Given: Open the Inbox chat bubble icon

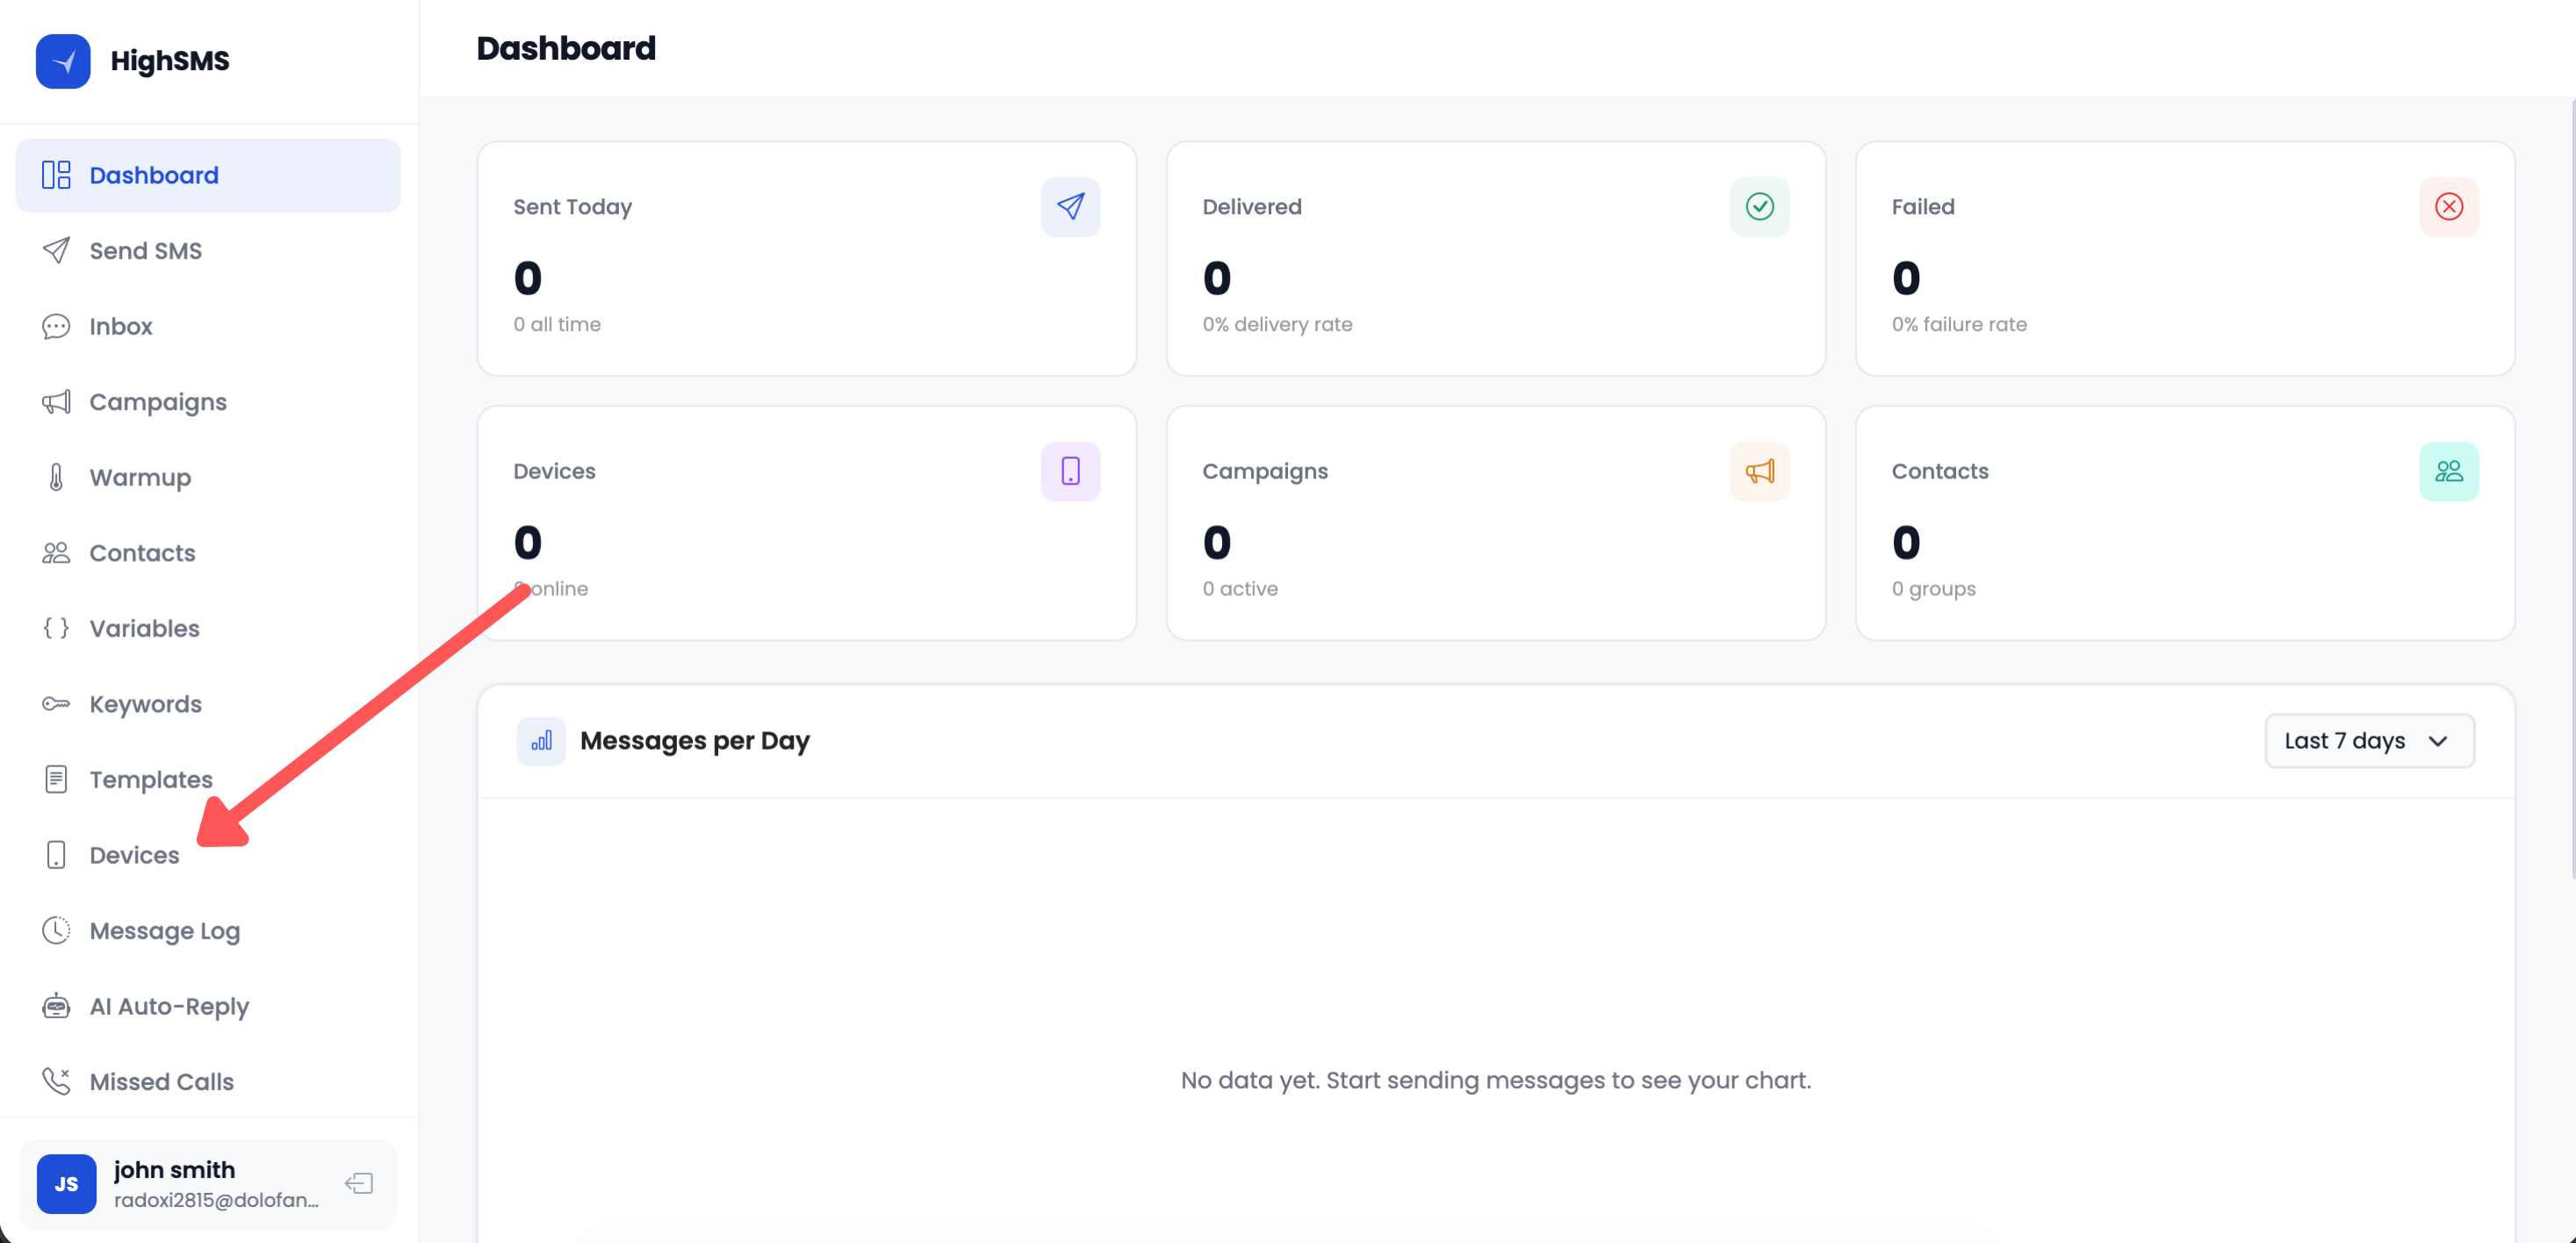Looking at the screenshot, I should 56,326.
